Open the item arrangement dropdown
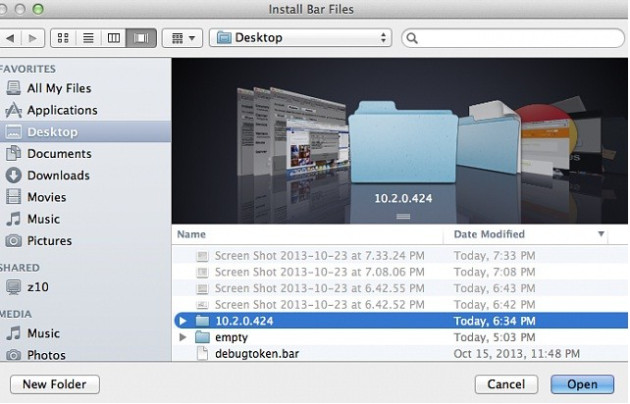630x404 pixels. pos(182,38)
